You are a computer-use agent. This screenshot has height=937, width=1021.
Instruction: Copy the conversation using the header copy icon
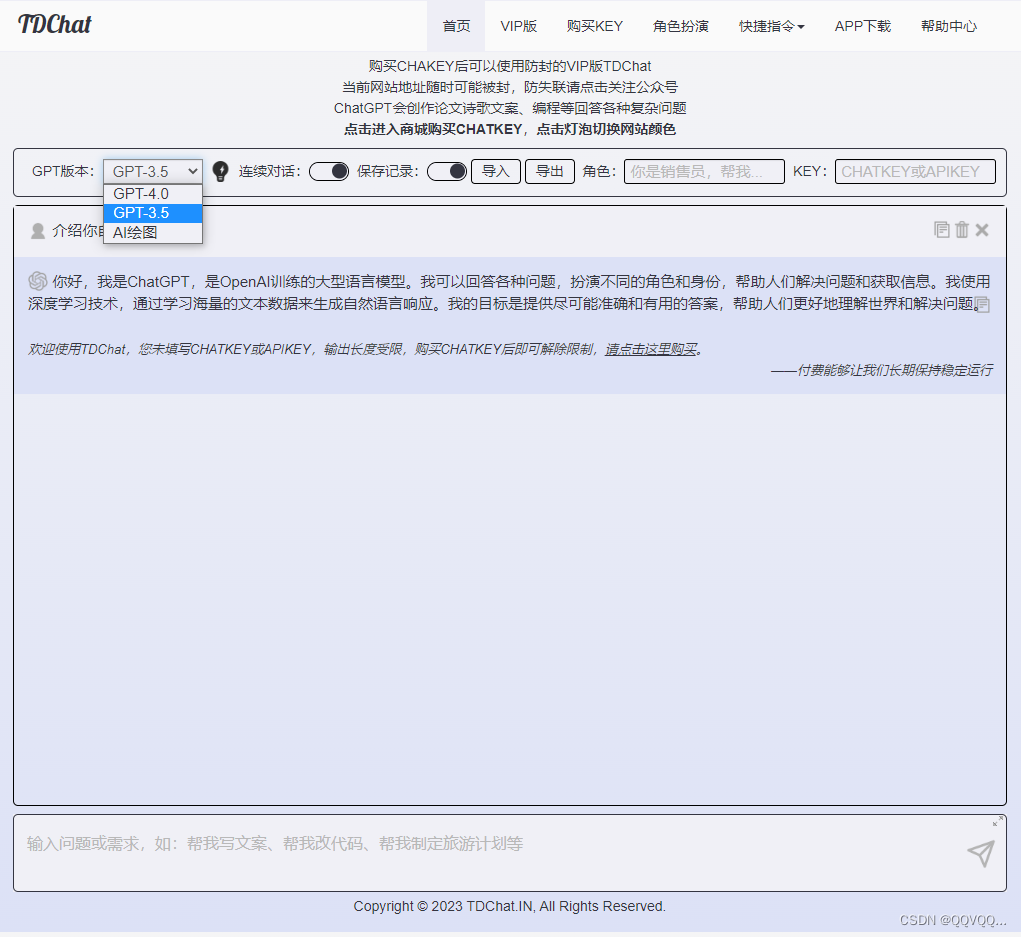(942, 230)
